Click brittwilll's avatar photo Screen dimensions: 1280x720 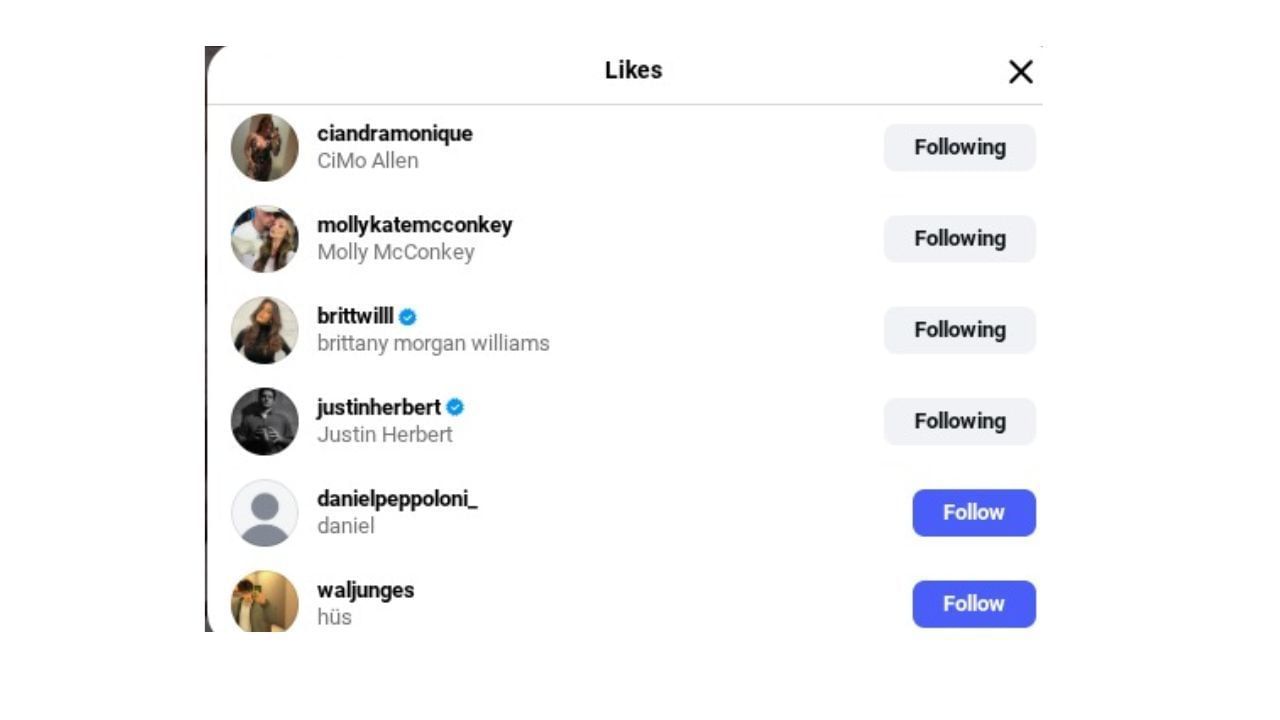[x=265, y=330]
